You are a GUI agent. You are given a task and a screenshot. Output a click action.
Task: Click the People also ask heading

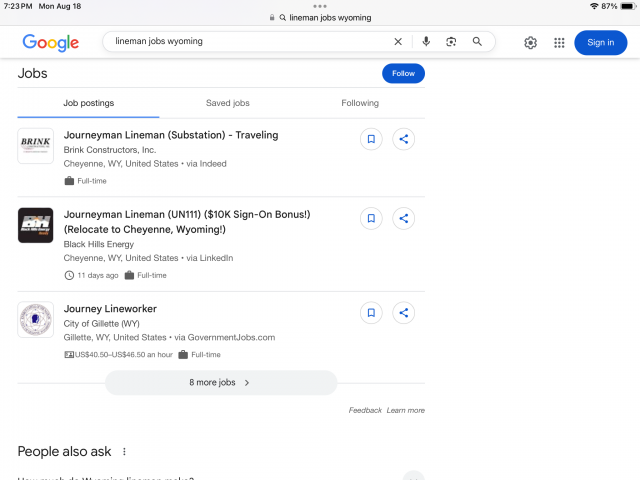64,452
